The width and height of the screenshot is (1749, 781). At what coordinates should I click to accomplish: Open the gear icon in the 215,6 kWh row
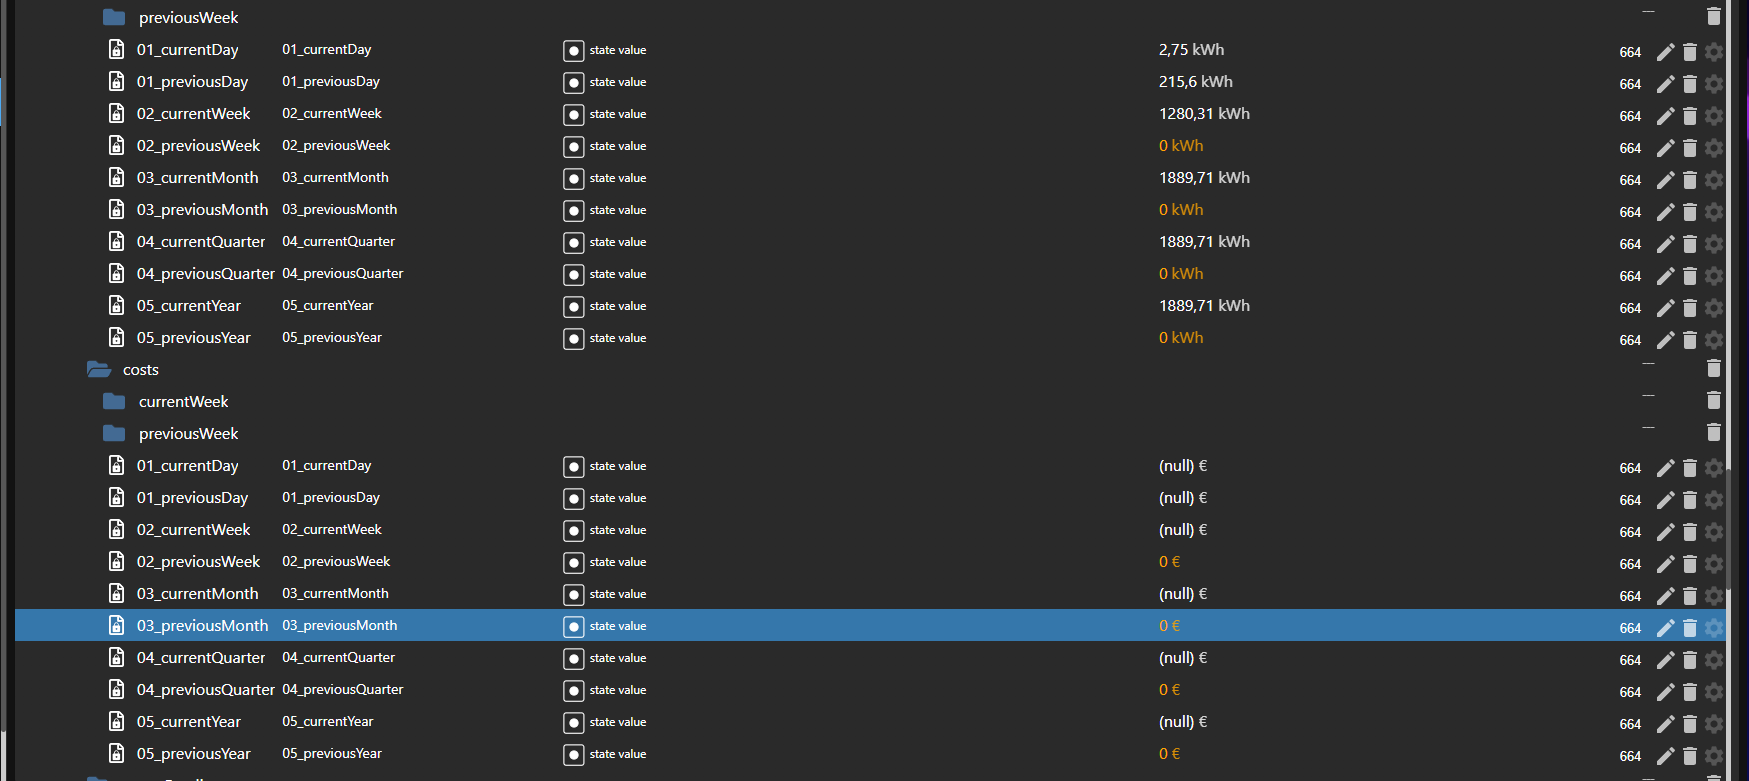point(1714,84)
